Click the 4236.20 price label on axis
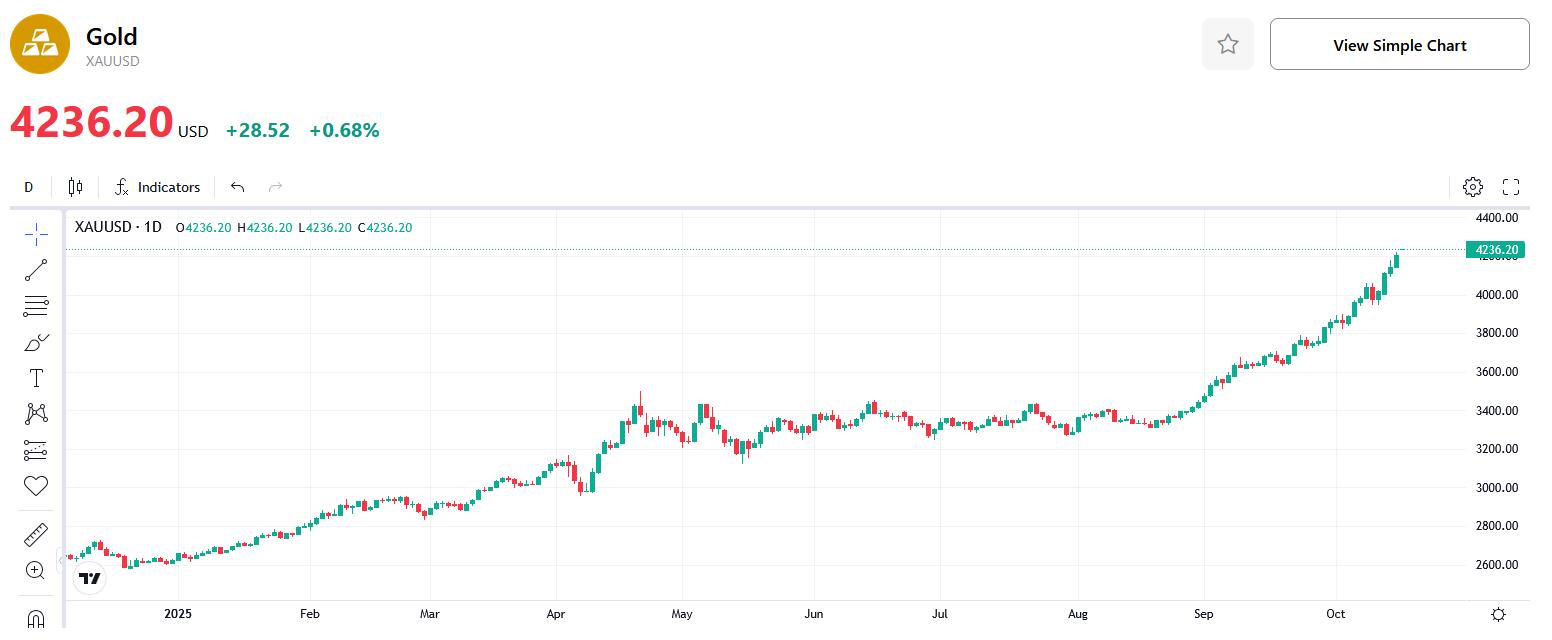The height and width of the screenshot is (640, 1552). (1496, 250)
